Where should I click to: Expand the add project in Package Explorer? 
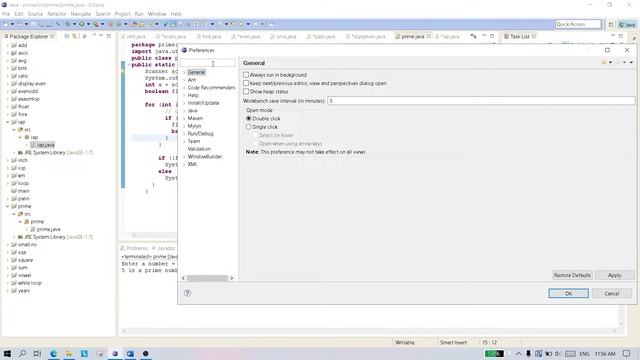click(x=7, y=45)
